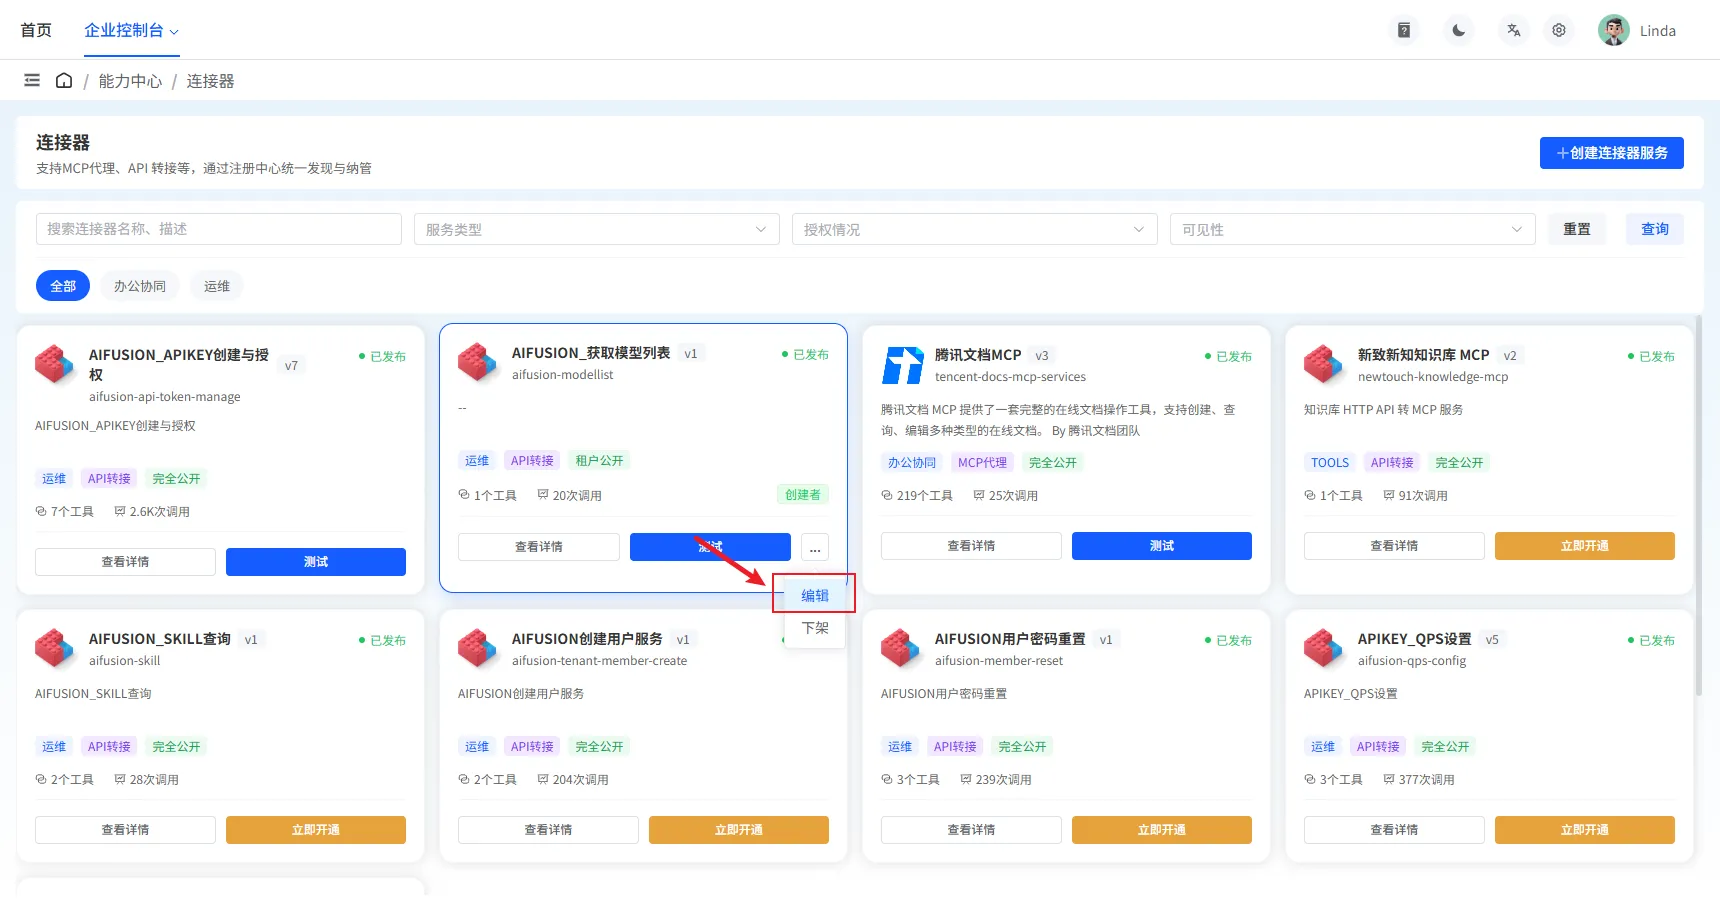Click the AIFUSION用户密码重置 card logo
Image resolution: width=1720 pixels, height=911 pixels.
coord(900,649)
